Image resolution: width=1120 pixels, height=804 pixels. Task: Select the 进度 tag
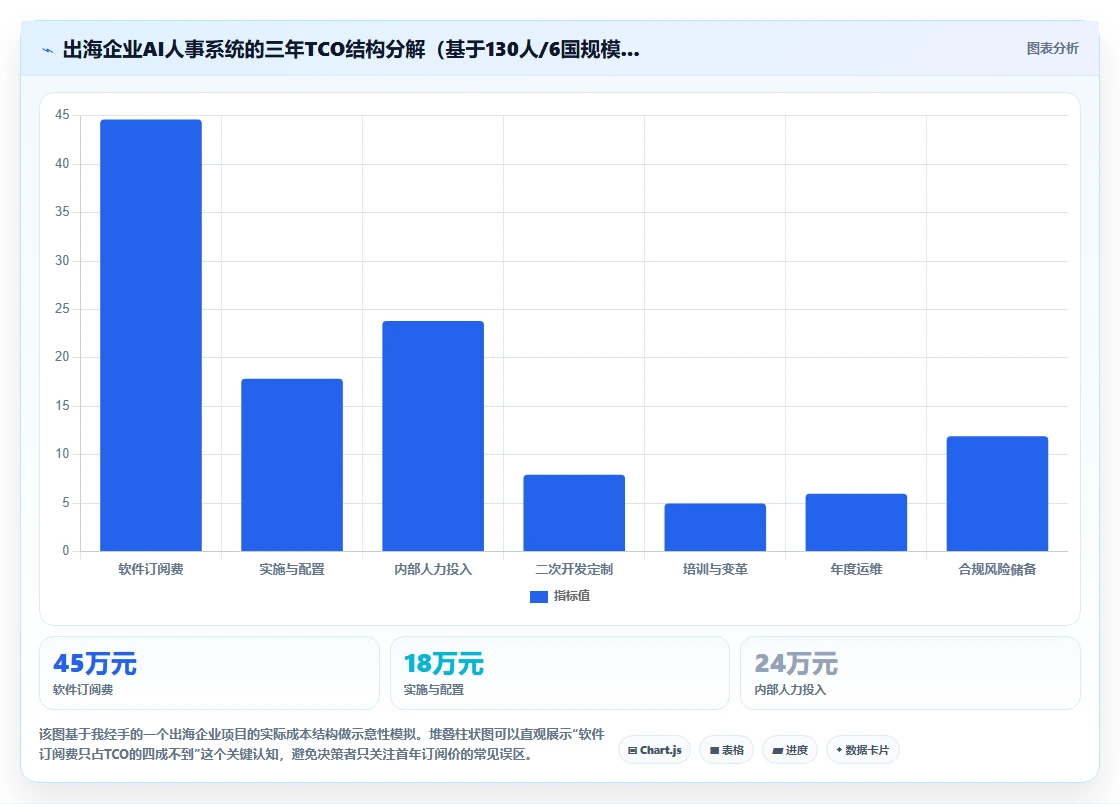coord(790,750)
